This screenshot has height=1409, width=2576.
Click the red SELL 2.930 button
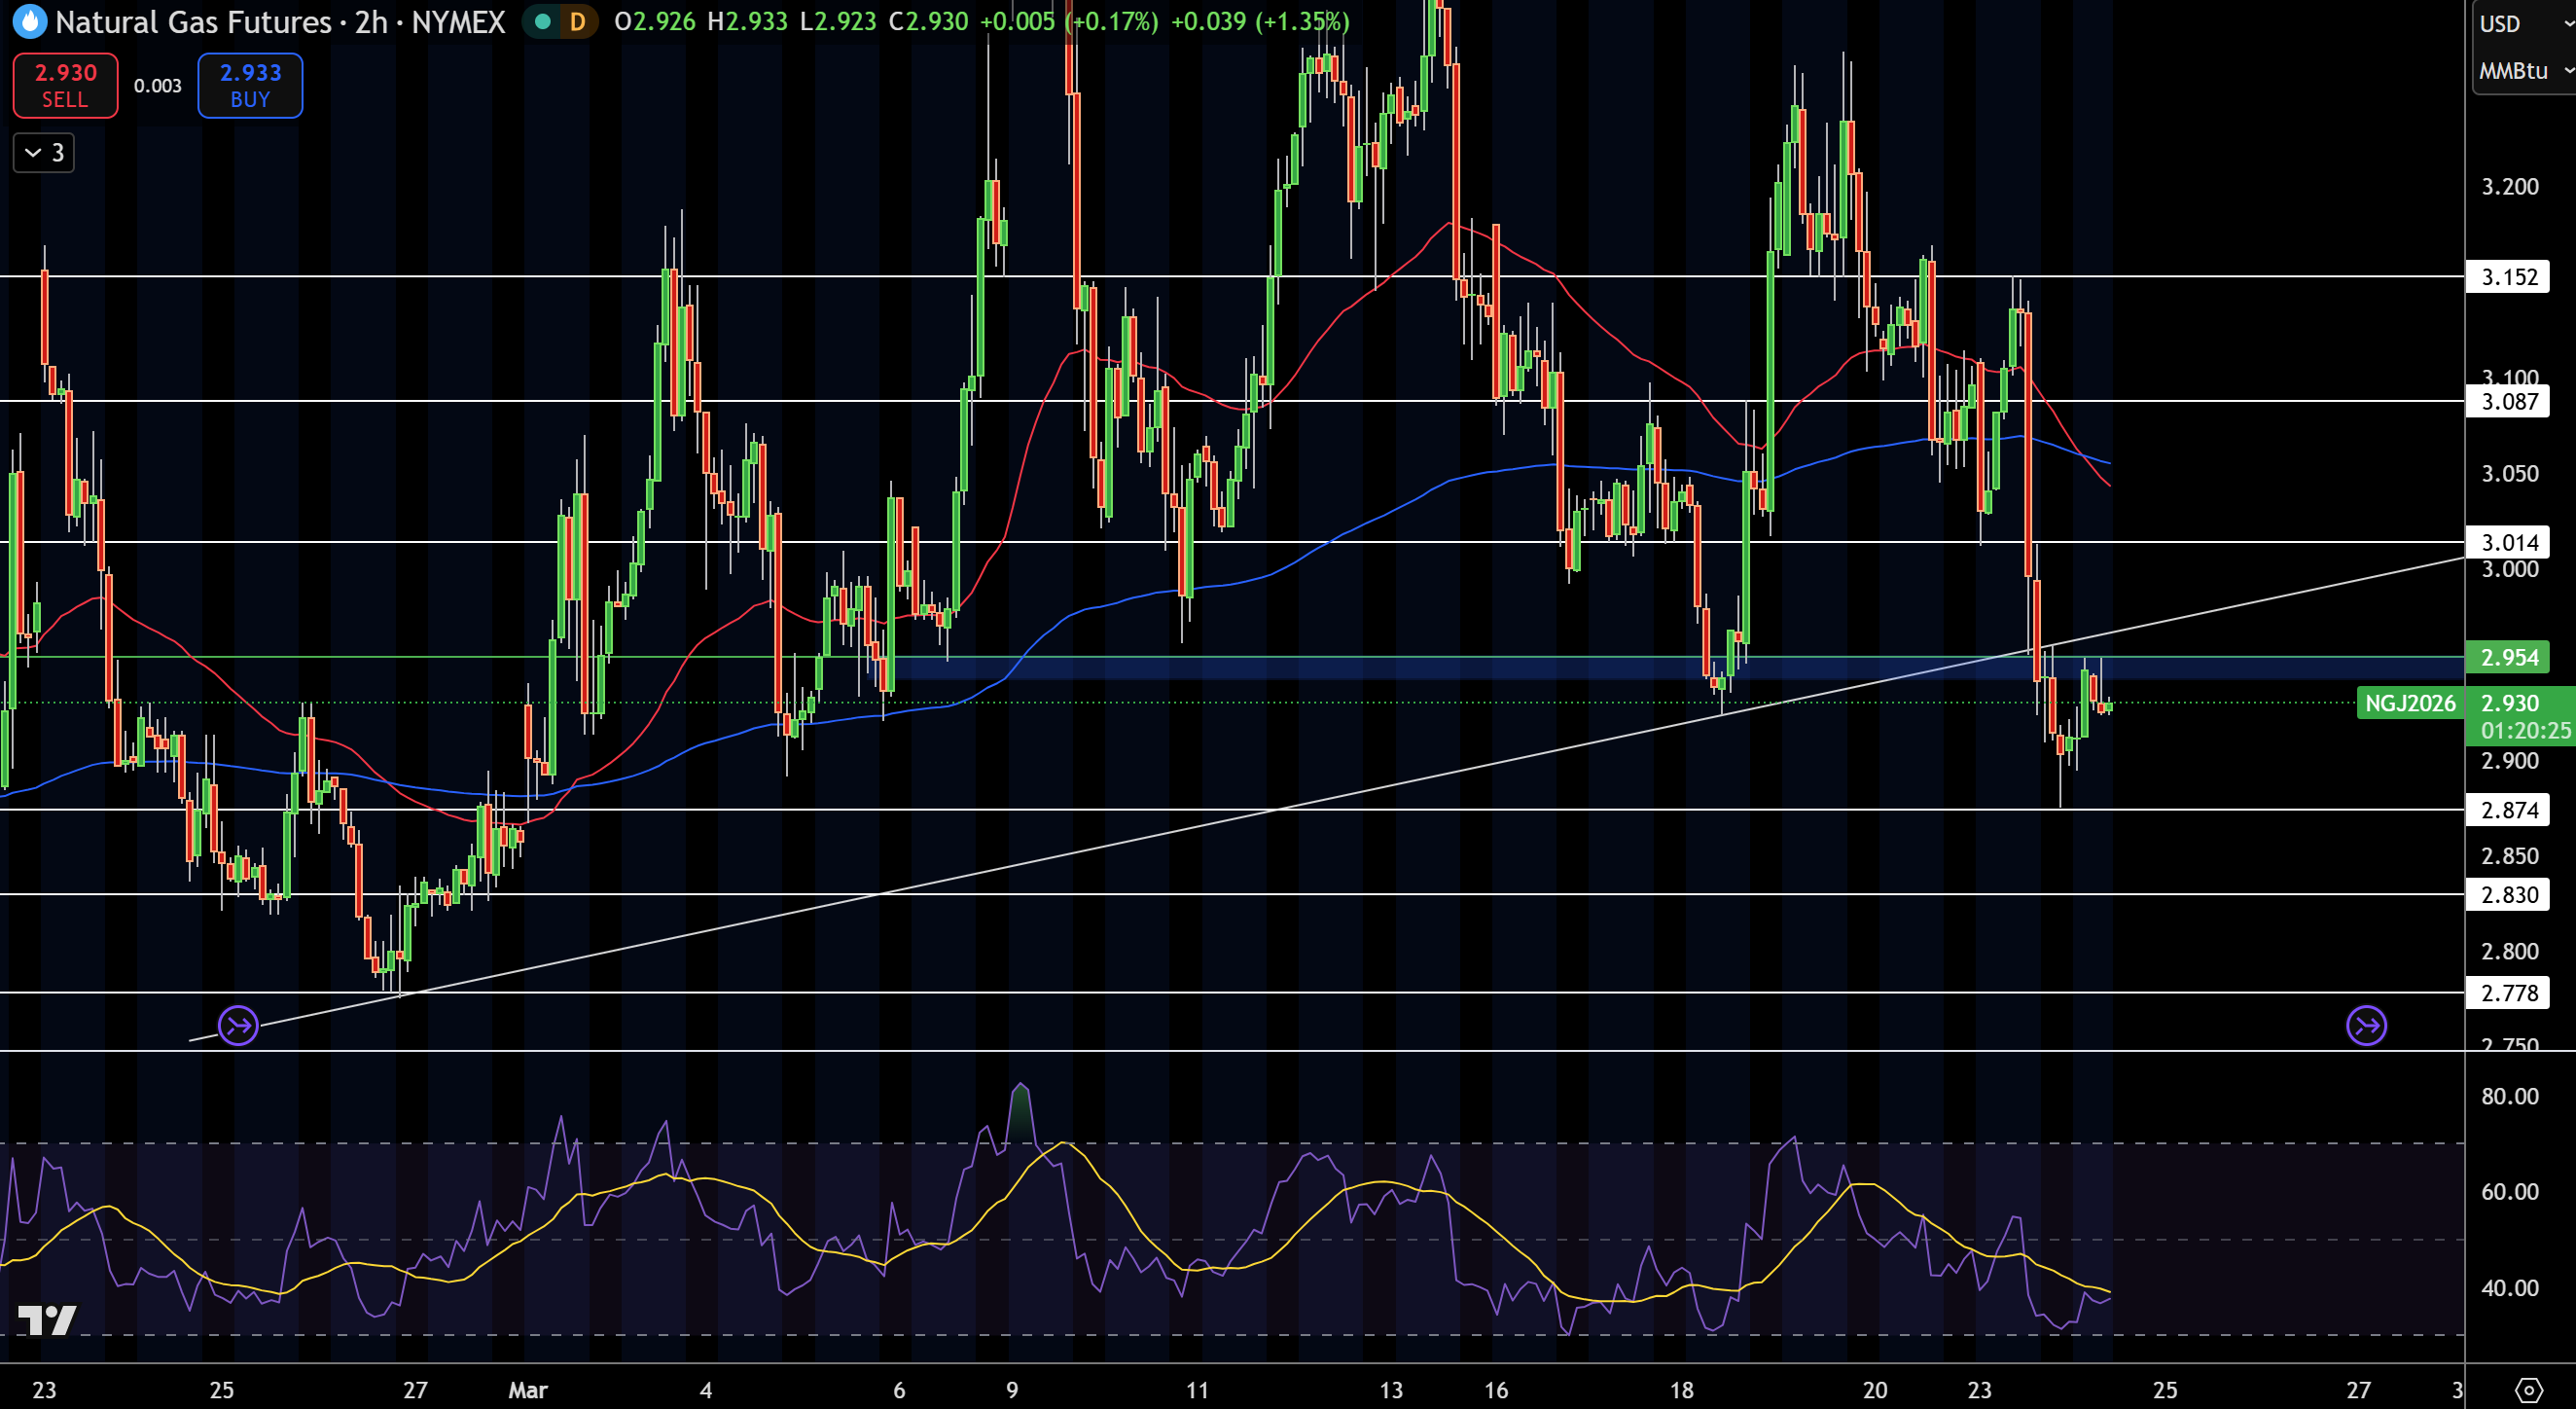point(65,85)
